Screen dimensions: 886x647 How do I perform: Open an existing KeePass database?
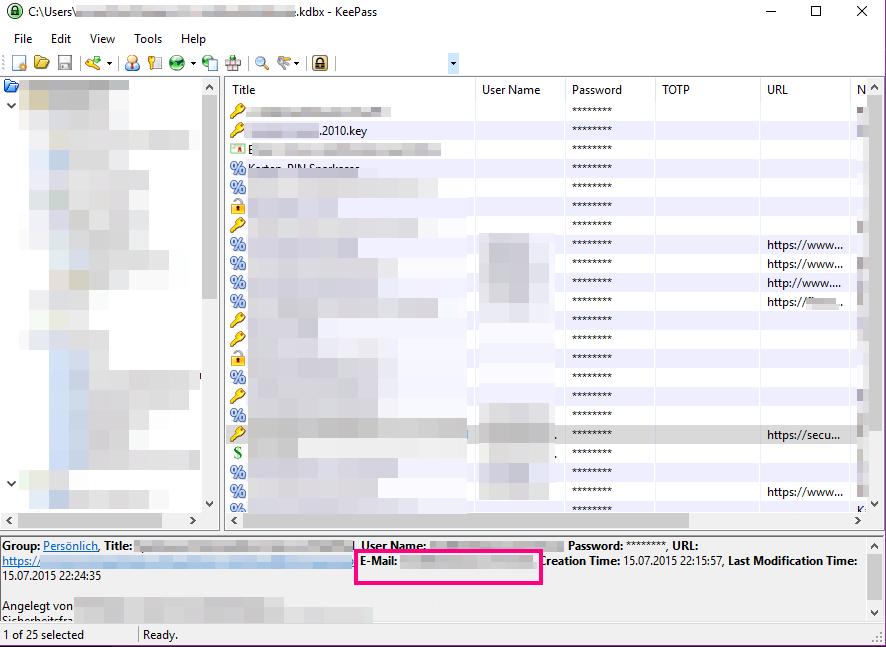tap(41, 62)
